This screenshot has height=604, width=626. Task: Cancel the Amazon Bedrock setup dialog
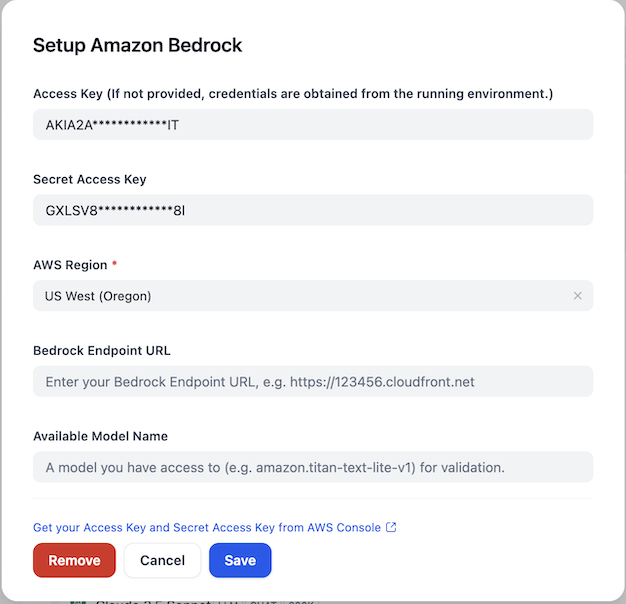click(x=162, y=561)
